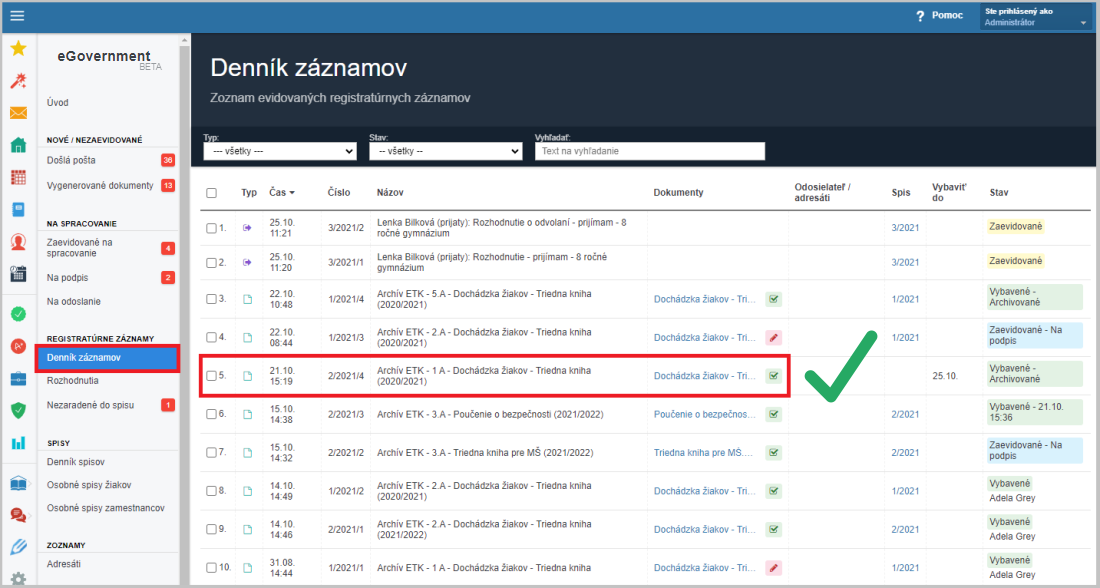
Task: Click the sidebar vertical scrollbar
Action: click(185, 309)
